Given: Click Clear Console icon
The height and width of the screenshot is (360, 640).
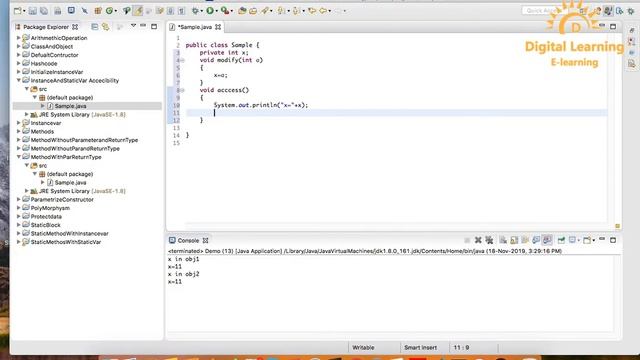Looking at the screenshot, I should tap(503, 240).
